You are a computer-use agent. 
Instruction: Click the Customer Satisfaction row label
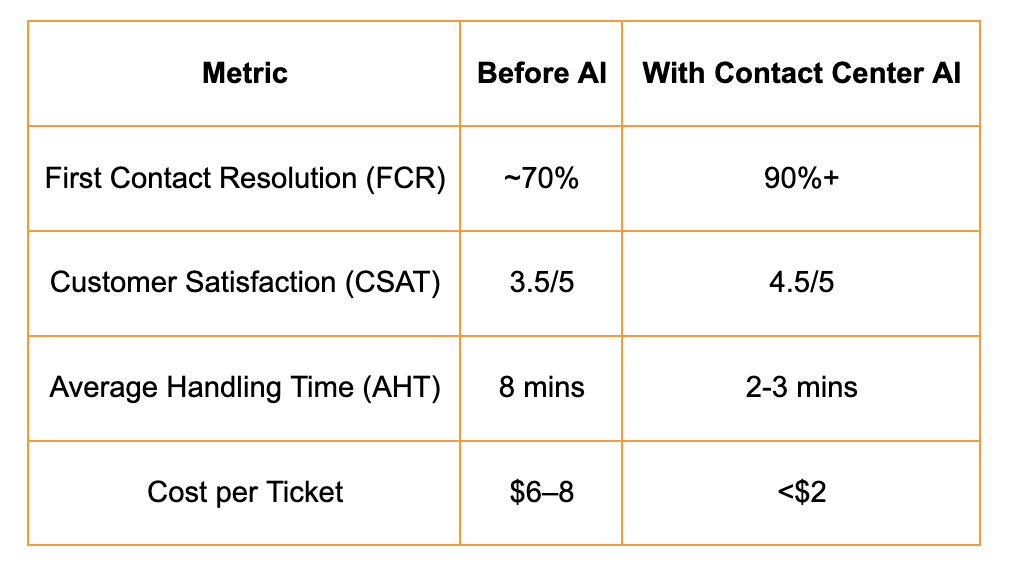(x=245, y=282)
